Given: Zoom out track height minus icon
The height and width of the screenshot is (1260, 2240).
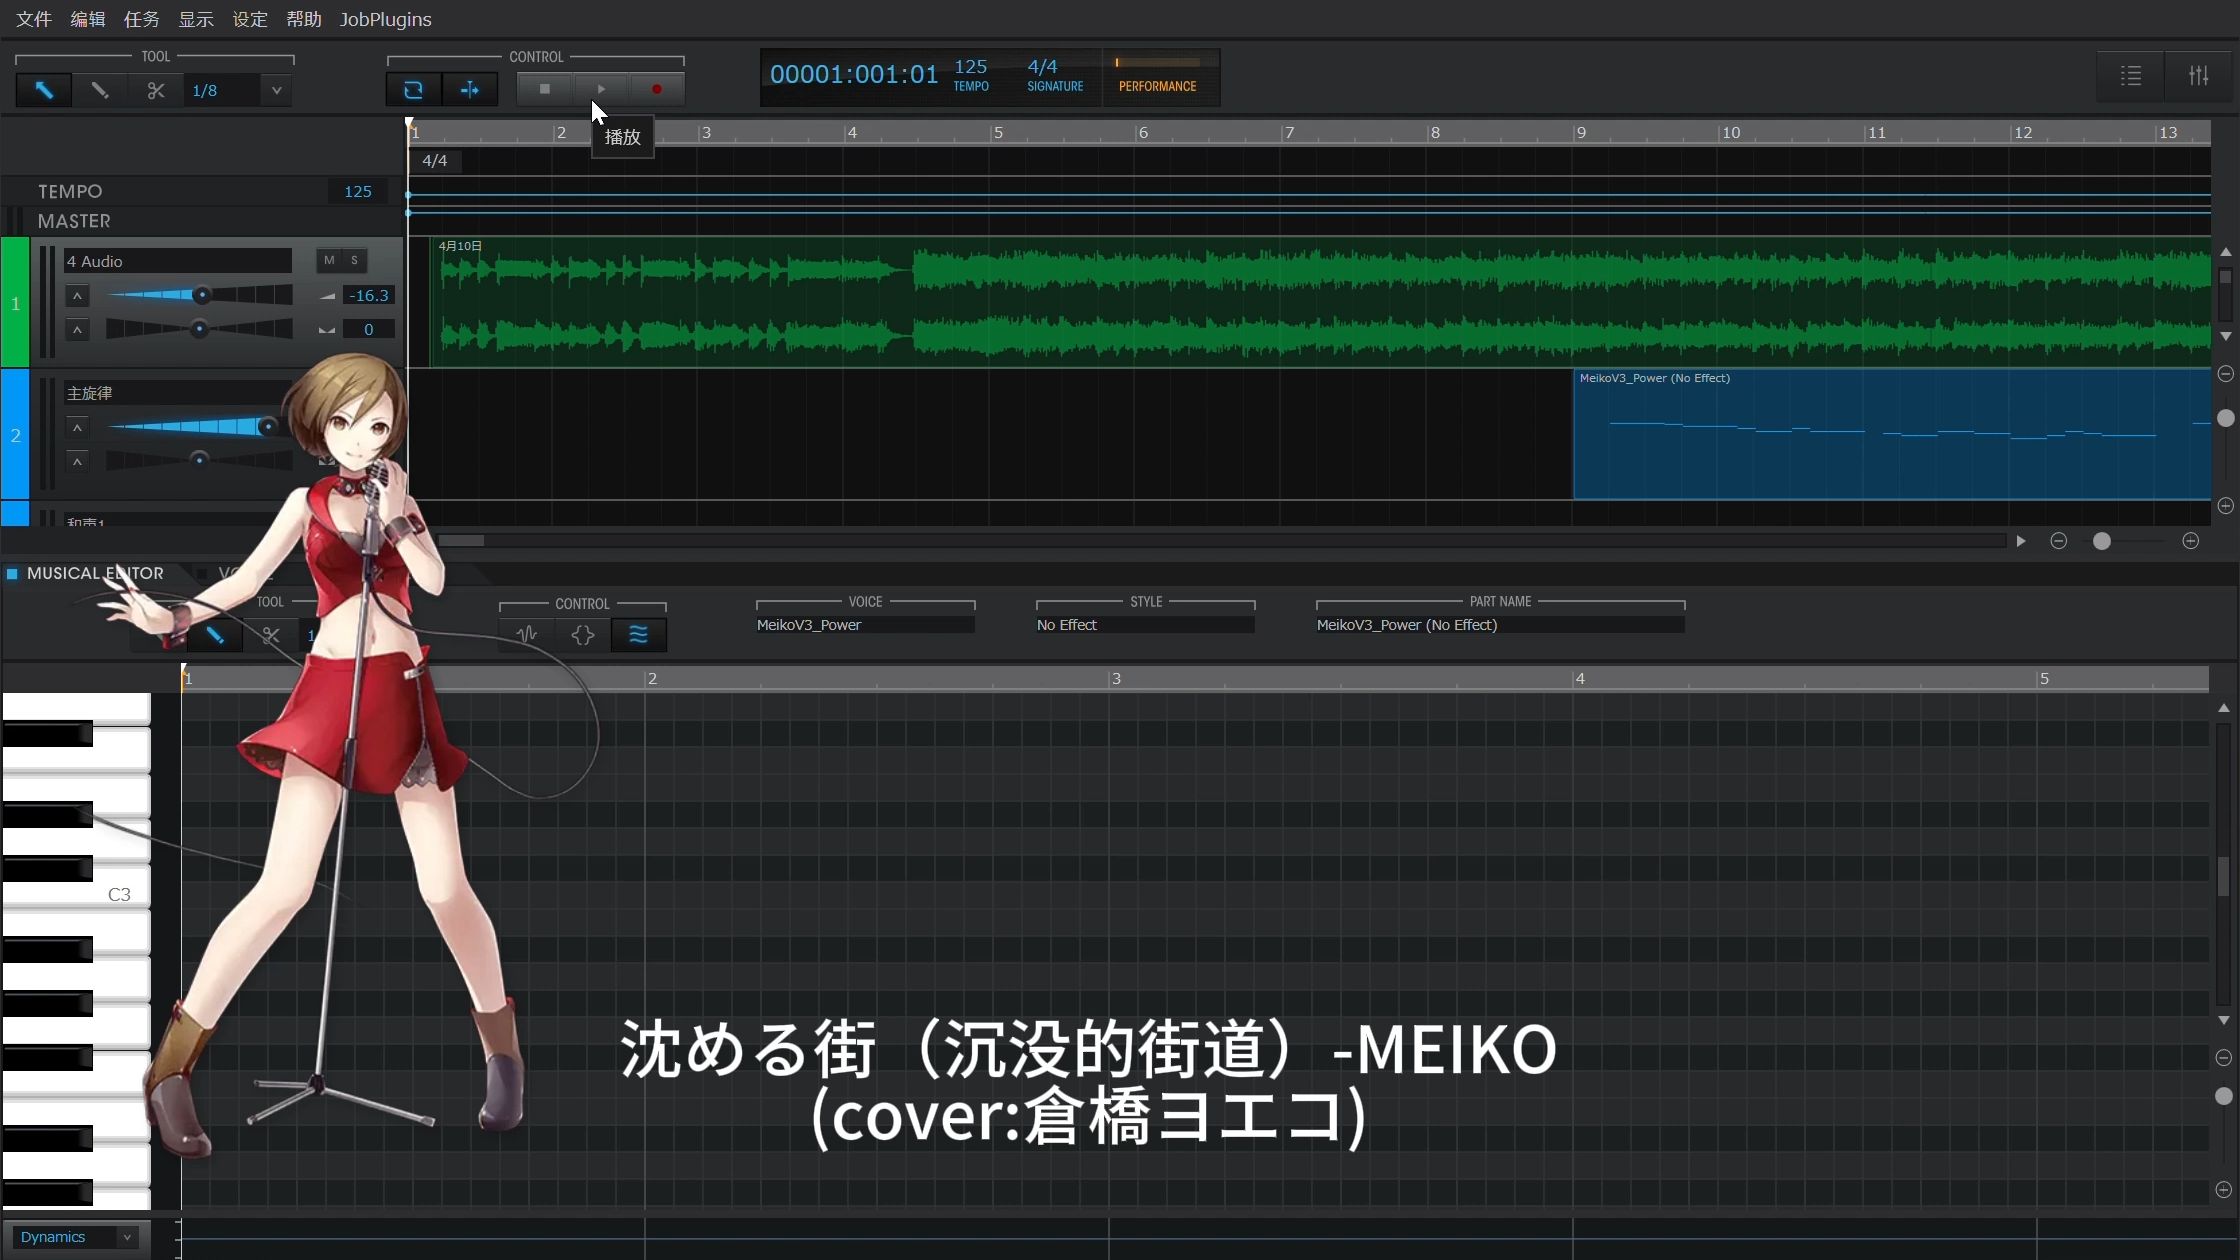Looking at the screenshot, I should (x=2225, y=374).
